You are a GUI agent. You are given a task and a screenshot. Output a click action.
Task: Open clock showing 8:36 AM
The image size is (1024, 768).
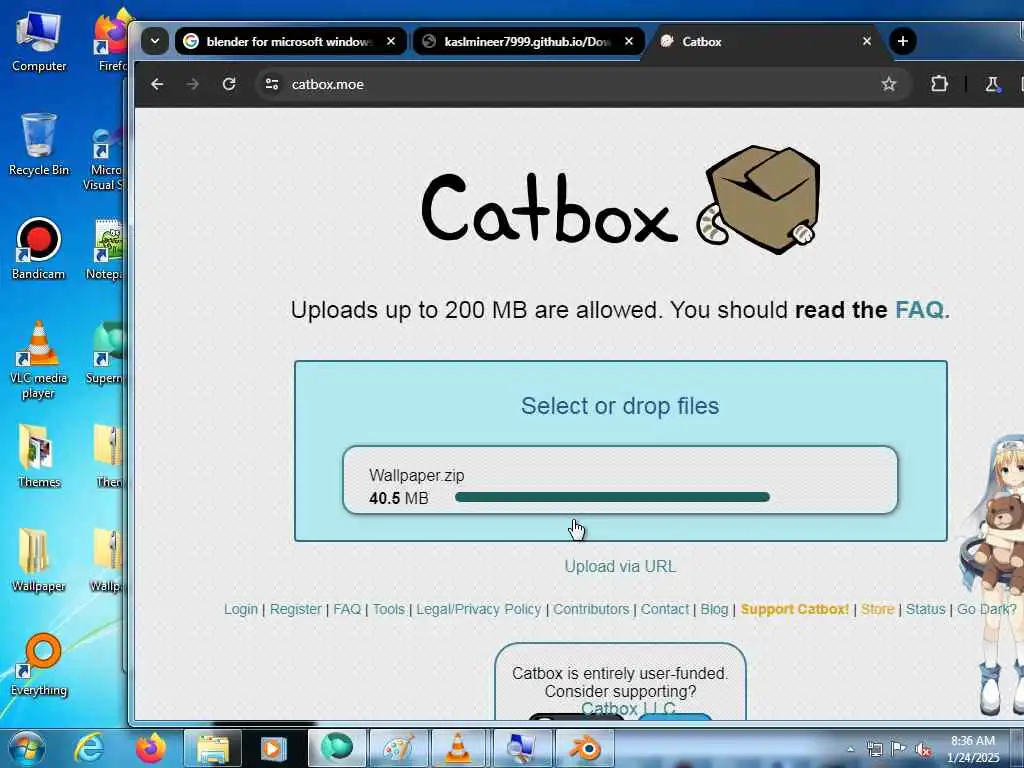(973, 749)
